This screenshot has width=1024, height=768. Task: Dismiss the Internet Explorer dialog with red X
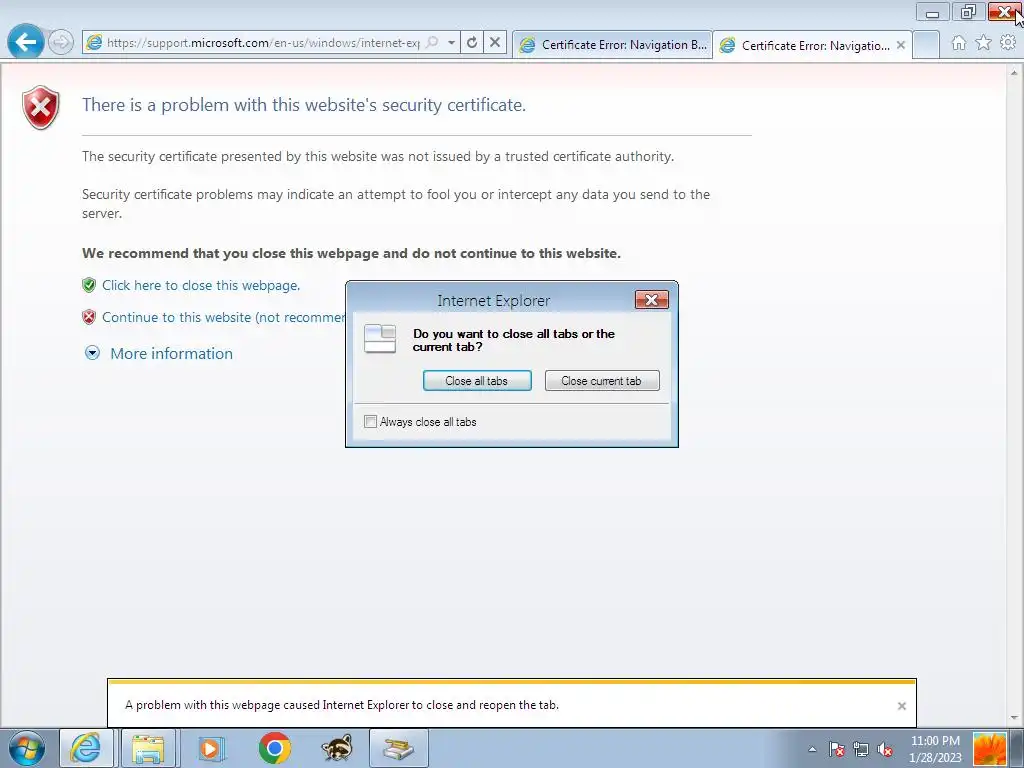652,300
